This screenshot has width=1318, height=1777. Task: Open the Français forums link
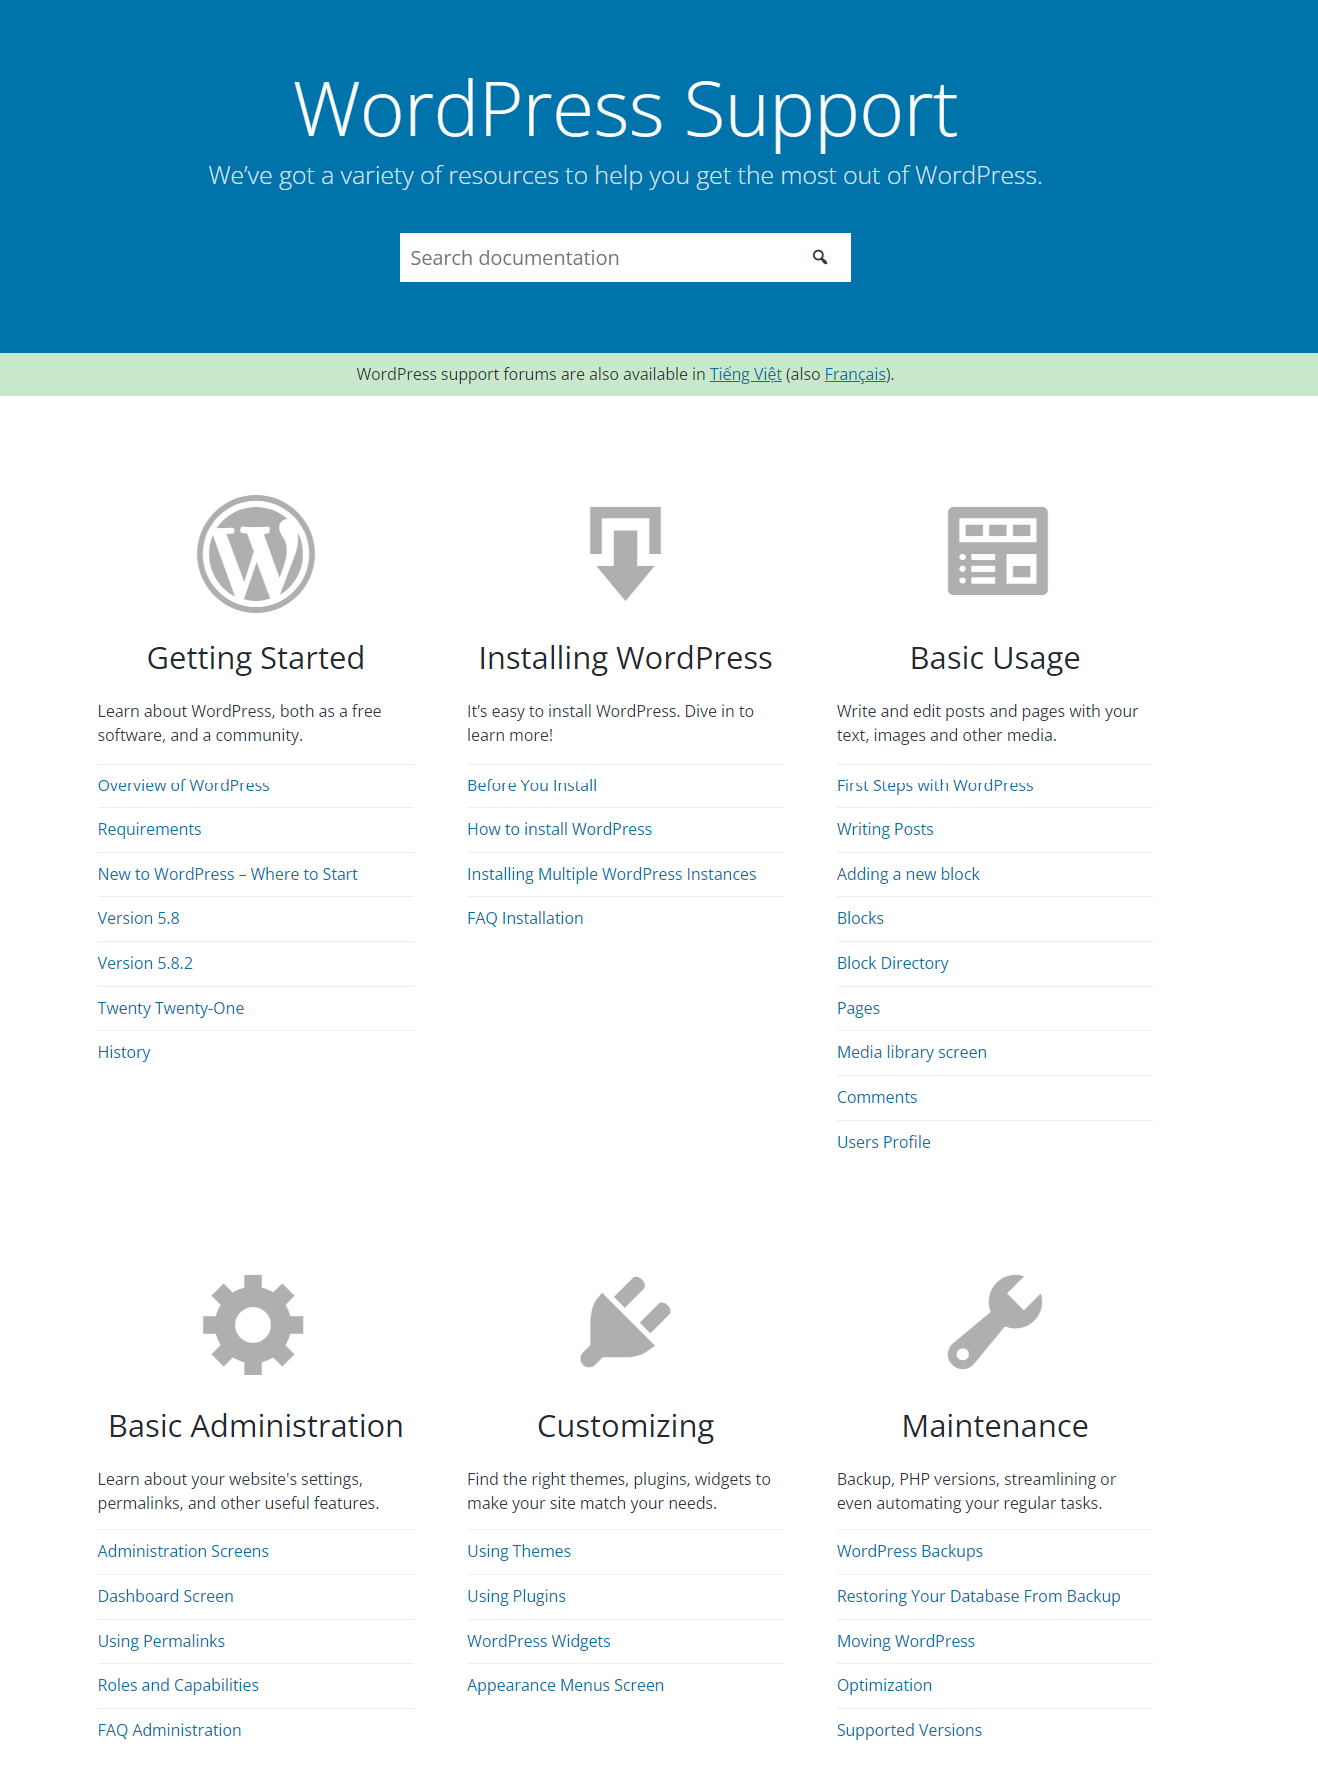tap(855, 374)
